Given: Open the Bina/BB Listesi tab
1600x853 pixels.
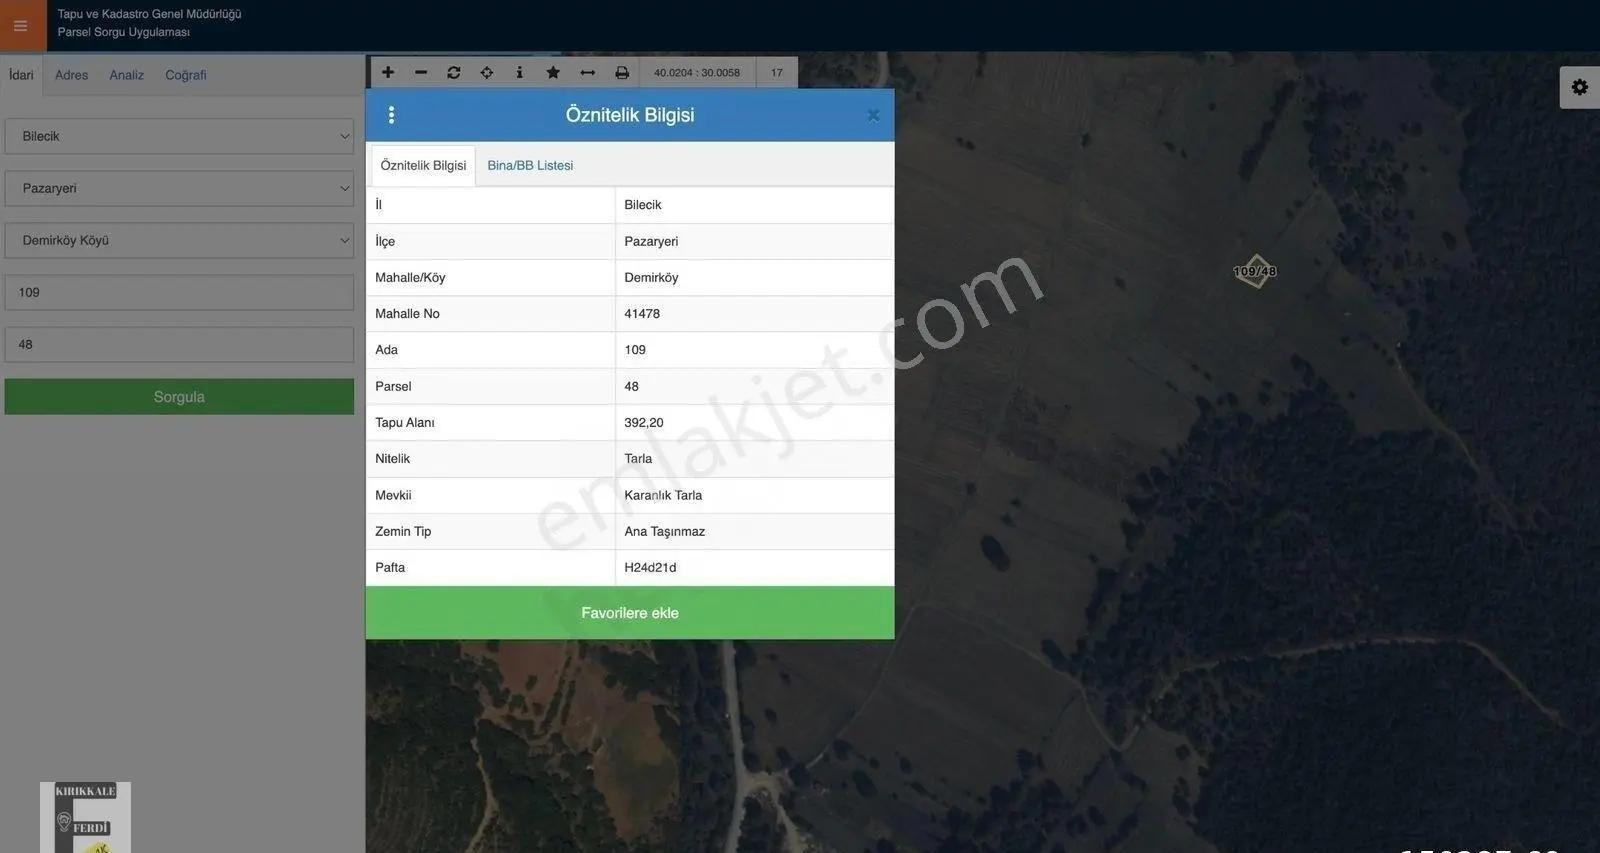Looking at the screenshot, I should (x=530, y=166).
